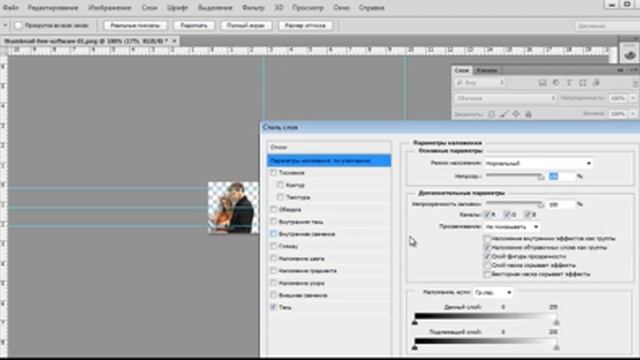
Task: Click the white slider handle under Данный слой
Action: 556,322
